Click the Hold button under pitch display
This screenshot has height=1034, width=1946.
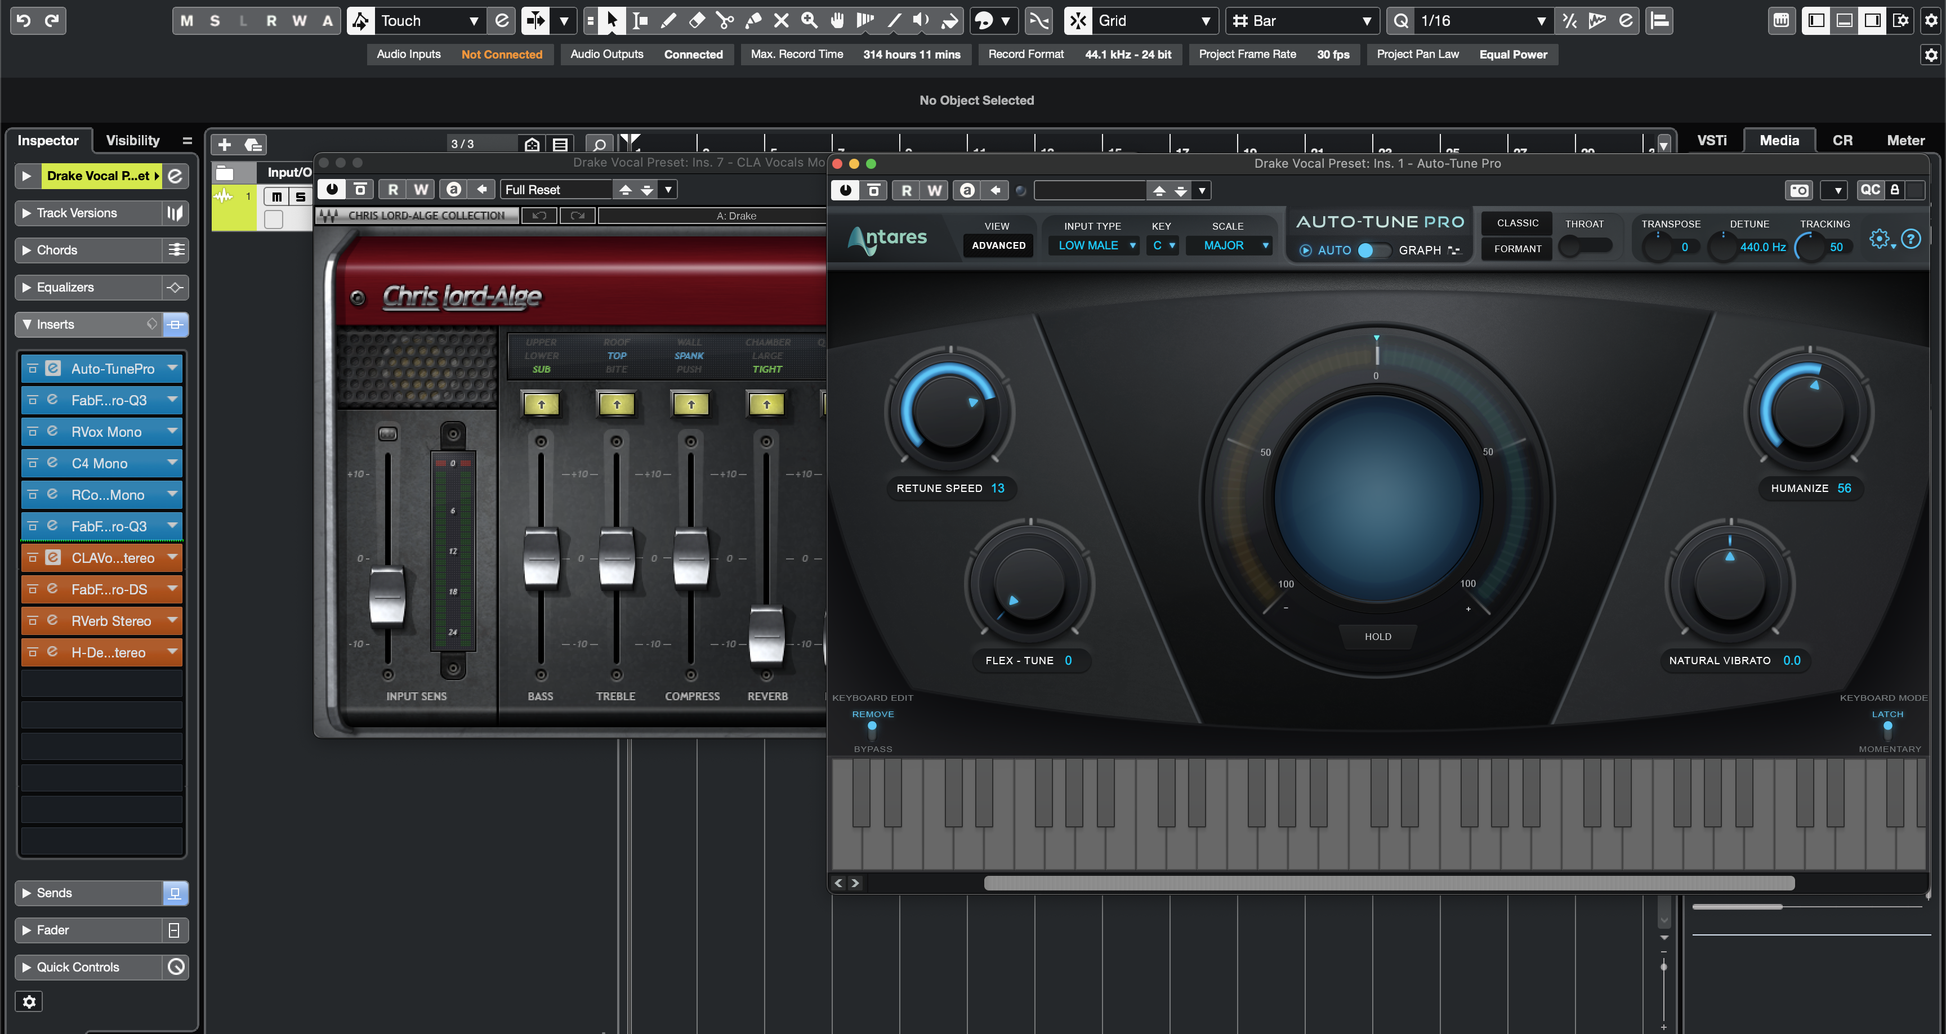(x=1377, y=636)
